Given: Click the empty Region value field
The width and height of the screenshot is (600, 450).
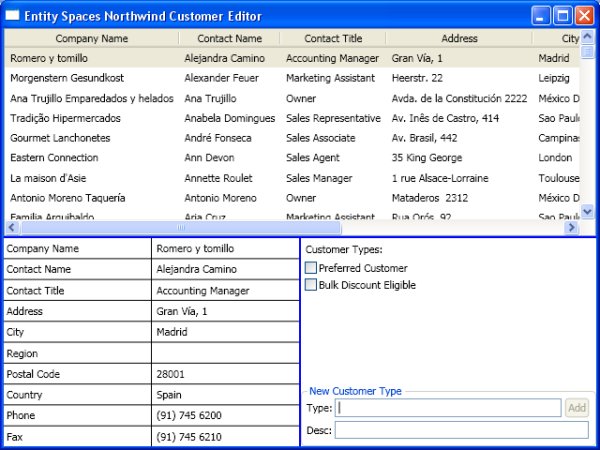Looking at the screenshot, I should (225, 353).
